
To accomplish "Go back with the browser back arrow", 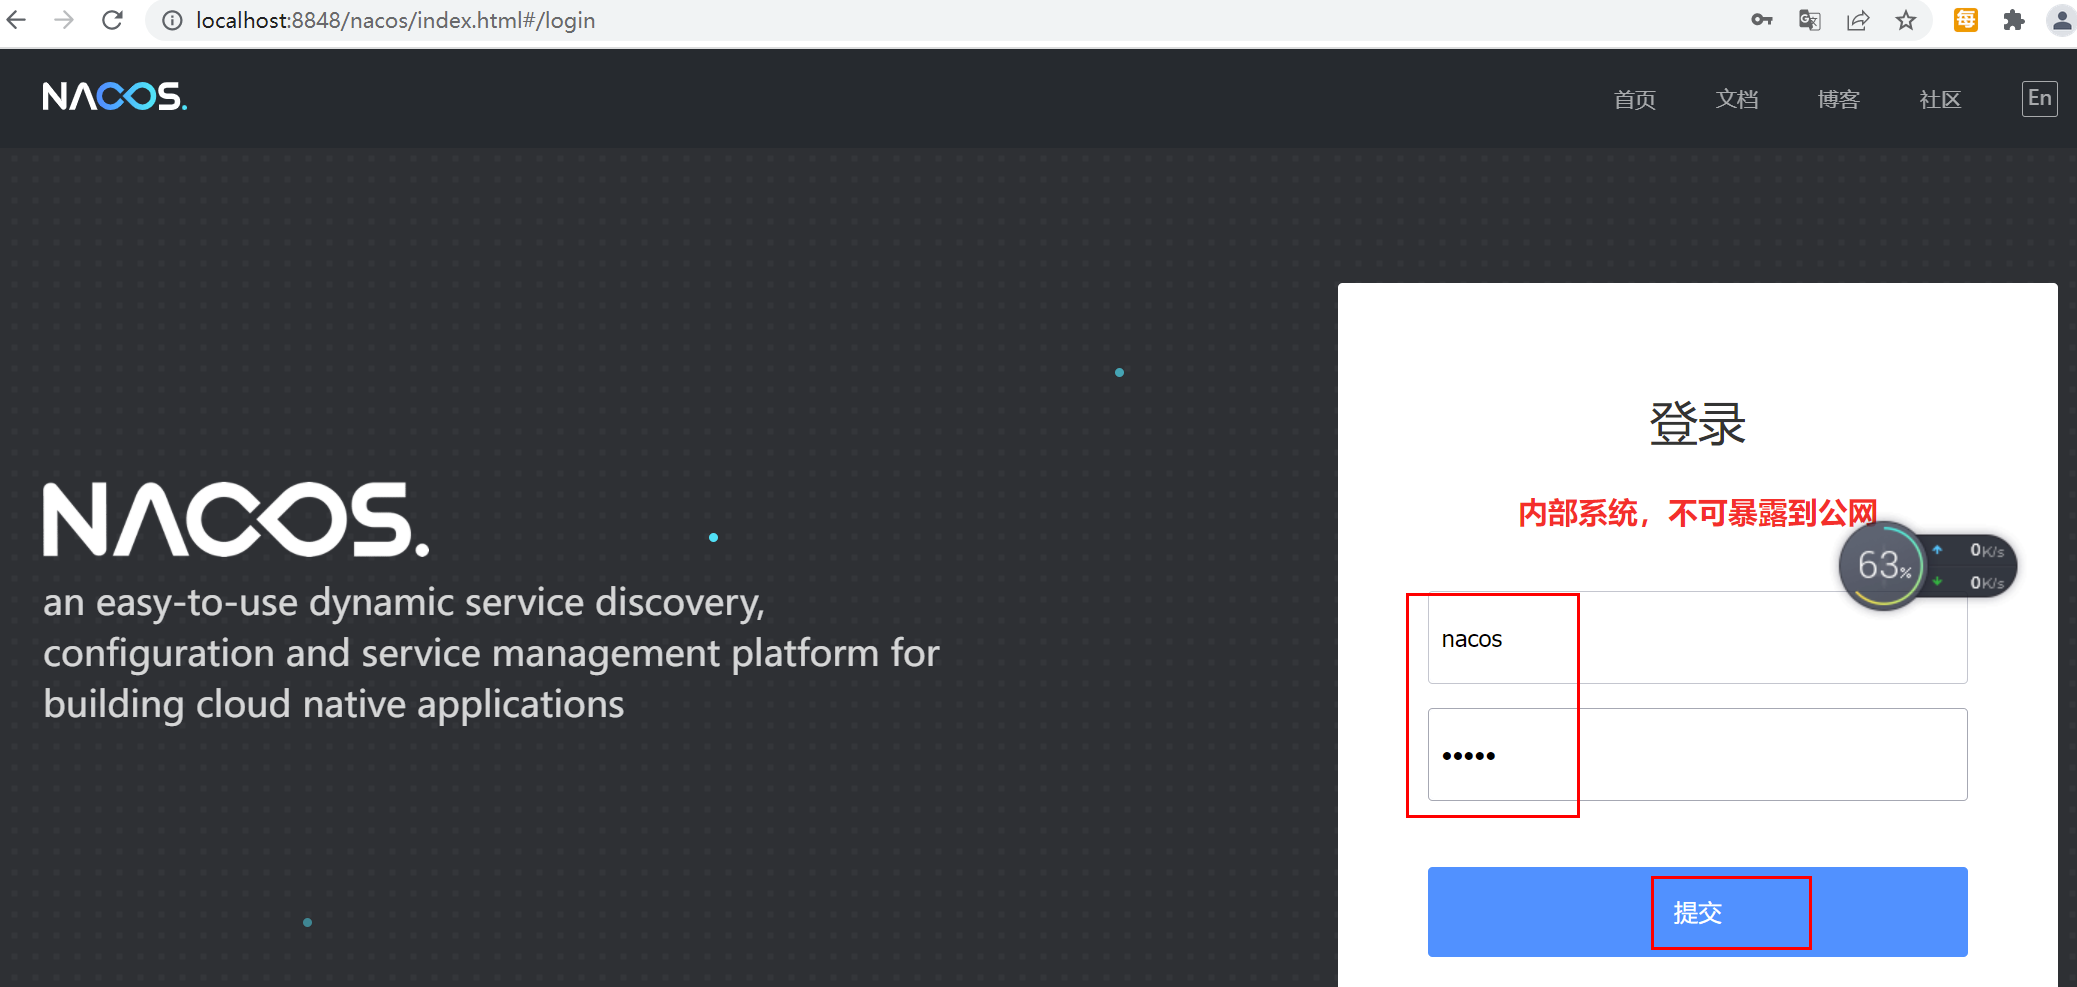I will coord(17,20).
